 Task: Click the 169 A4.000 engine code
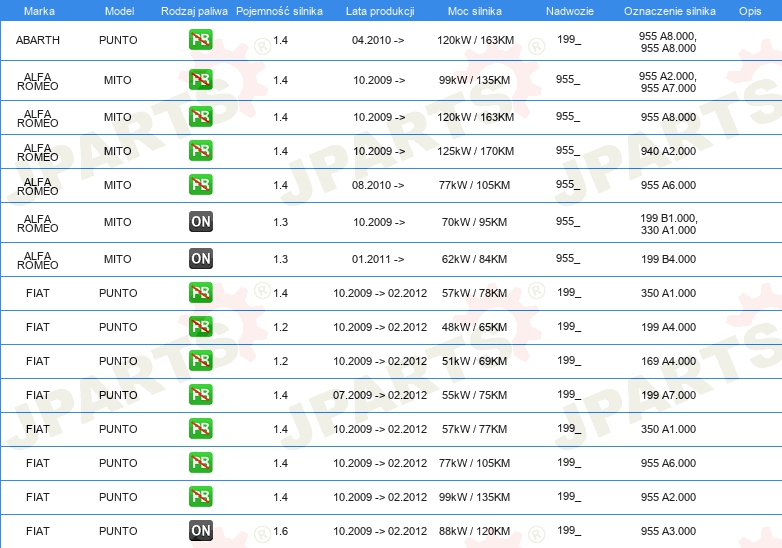coord(668,361)
